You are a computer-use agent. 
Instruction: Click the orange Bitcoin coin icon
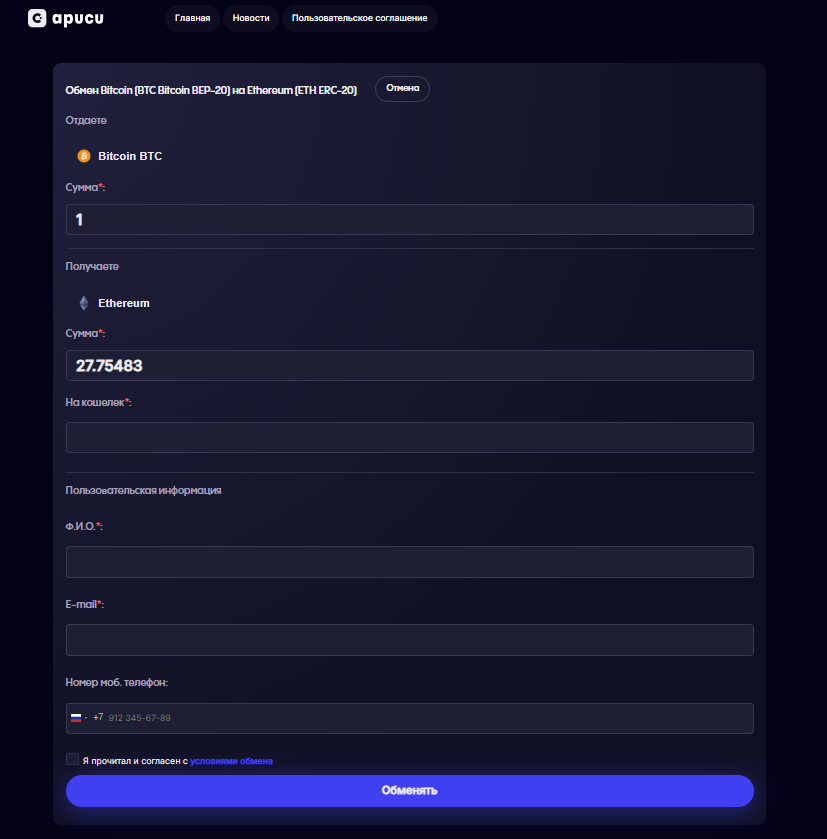(84, 156)
